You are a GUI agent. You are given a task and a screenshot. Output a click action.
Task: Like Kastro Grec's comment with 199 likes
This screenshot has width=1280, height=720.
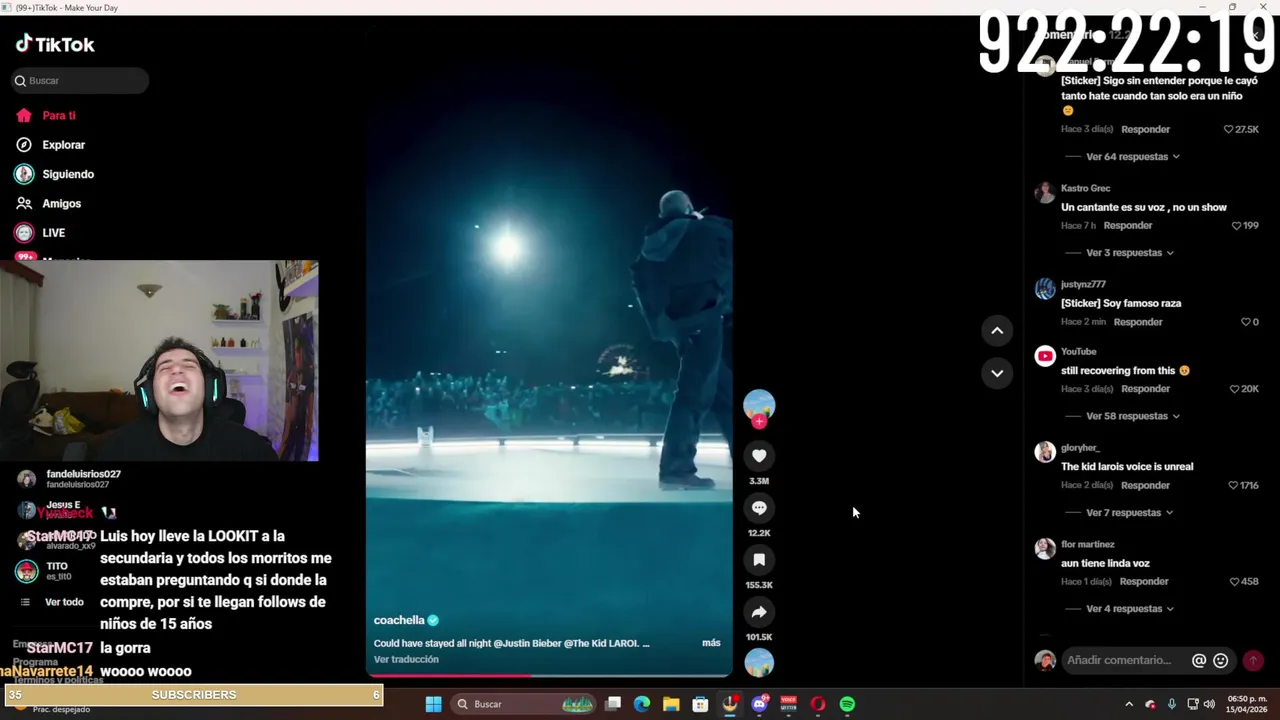tap(1237, 226)
